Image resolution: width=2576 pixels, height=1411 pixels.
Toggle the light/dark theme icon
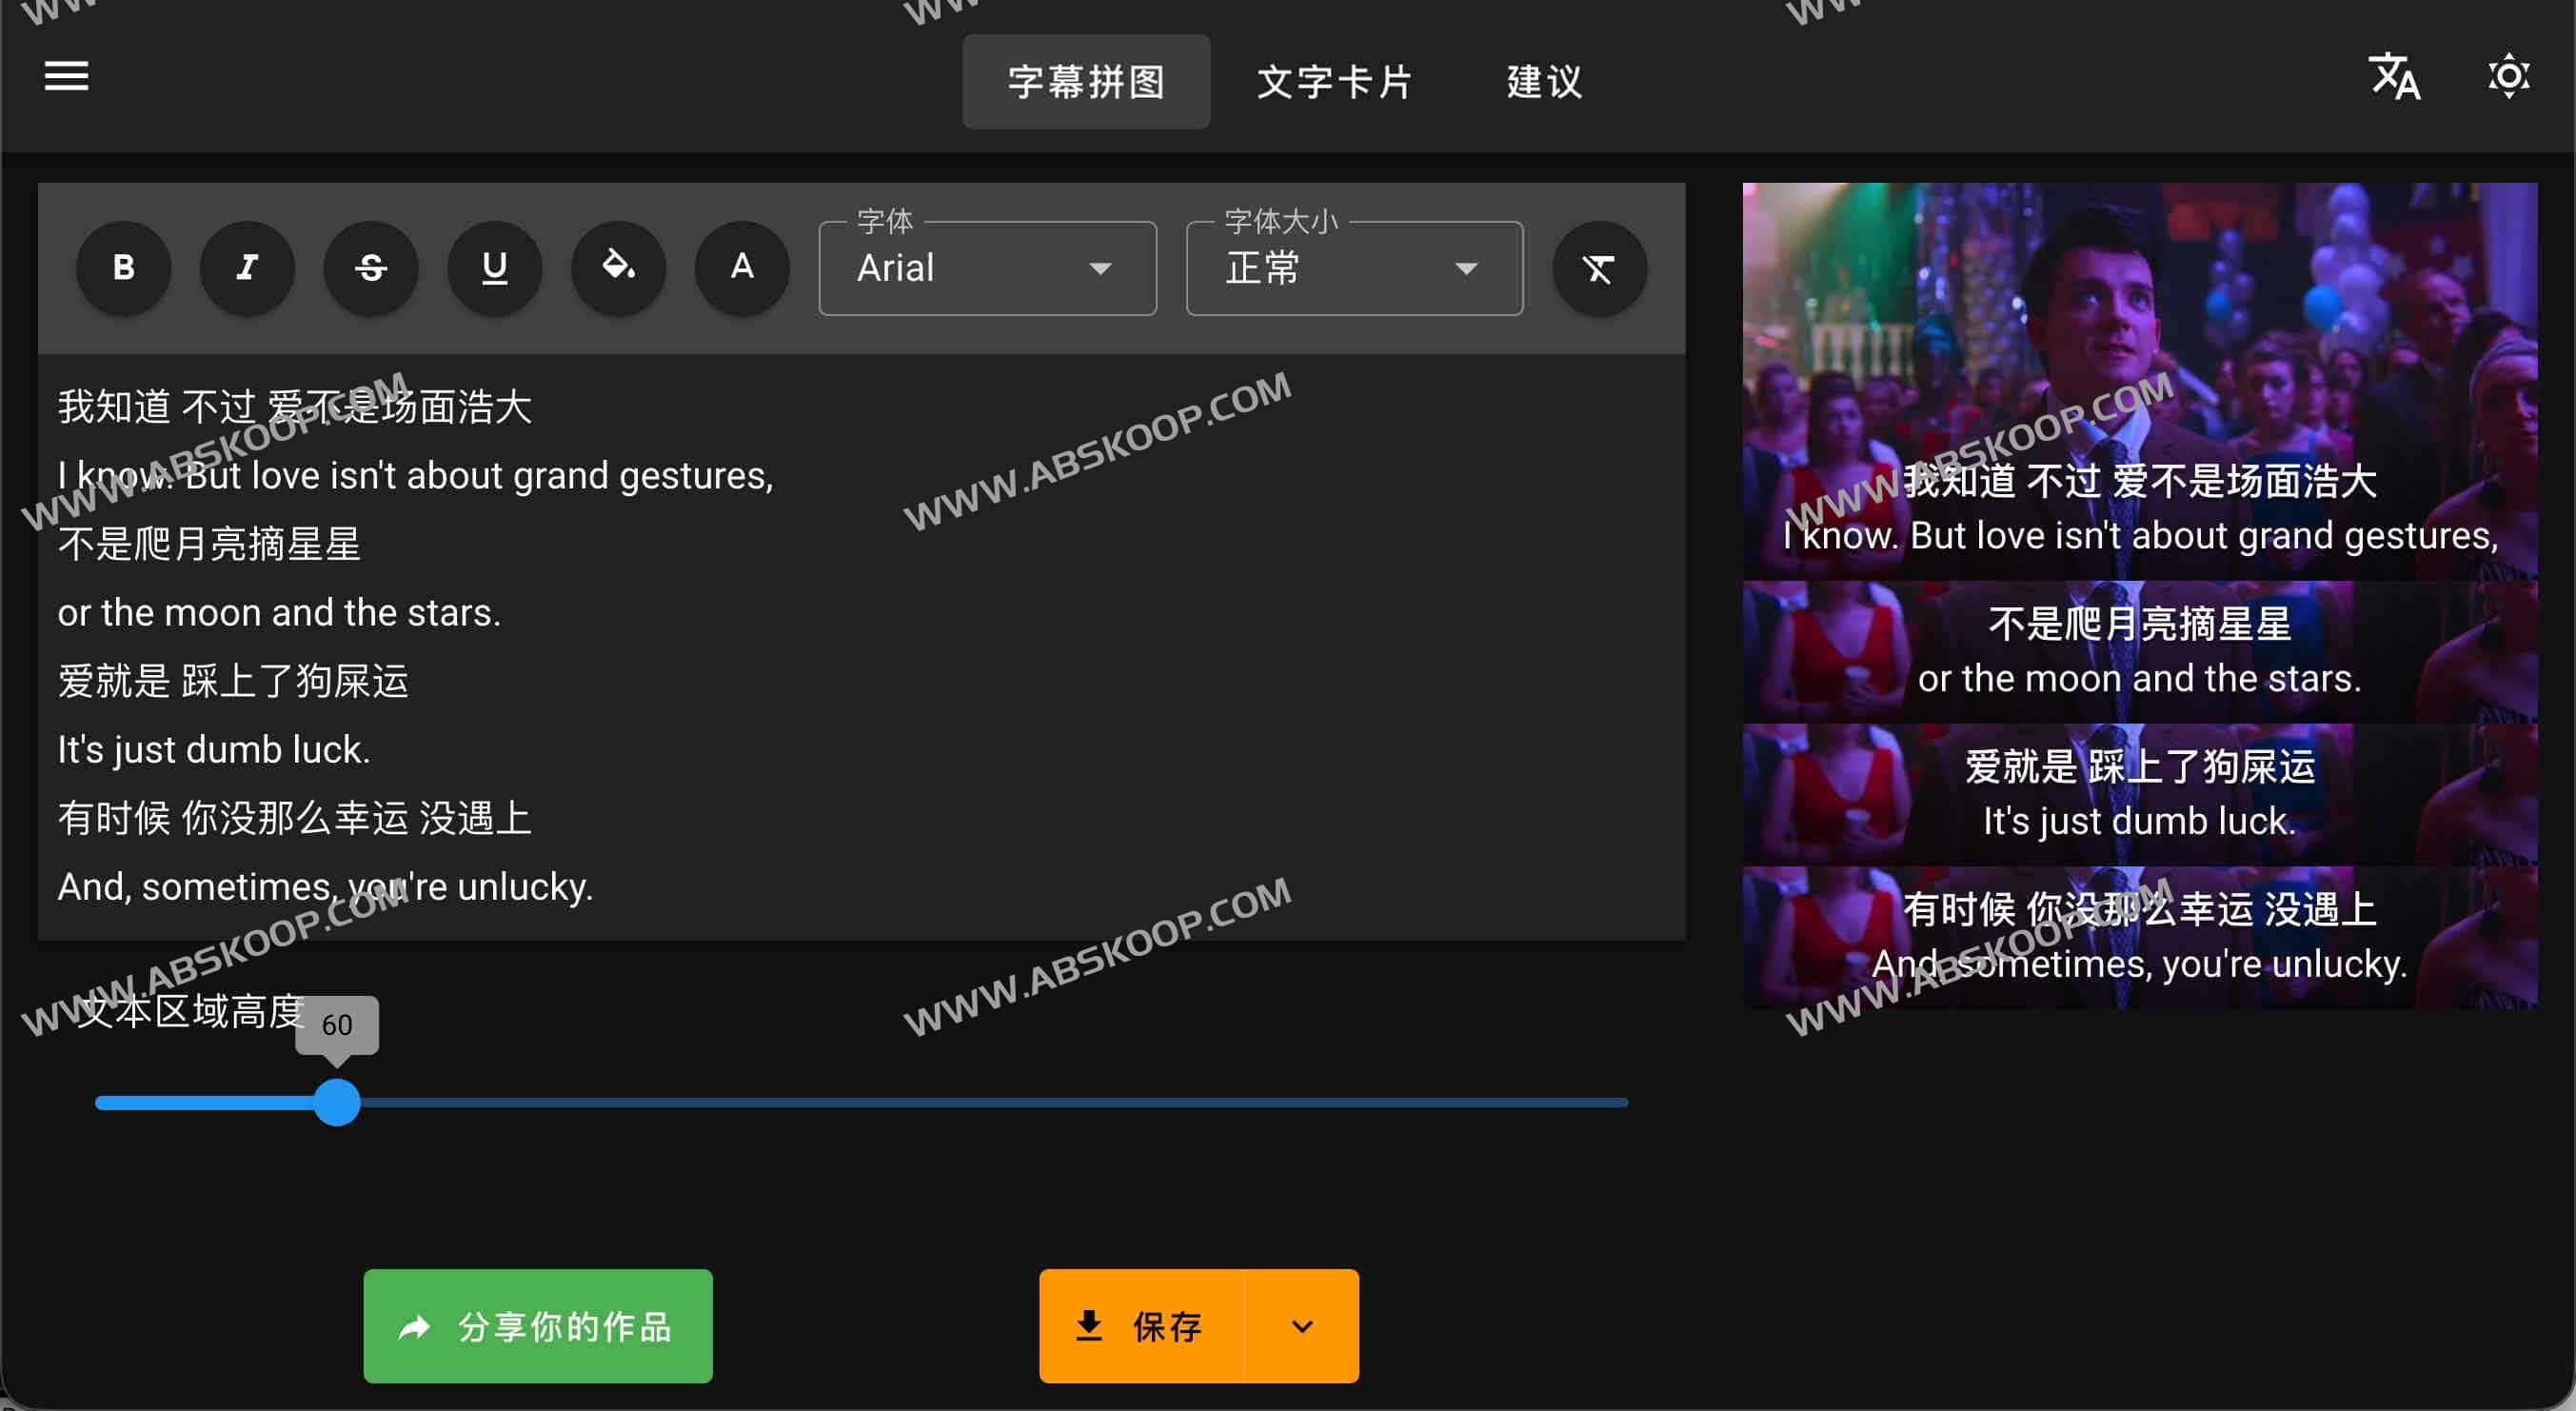pyautogui.click(x=2508, y=77)
